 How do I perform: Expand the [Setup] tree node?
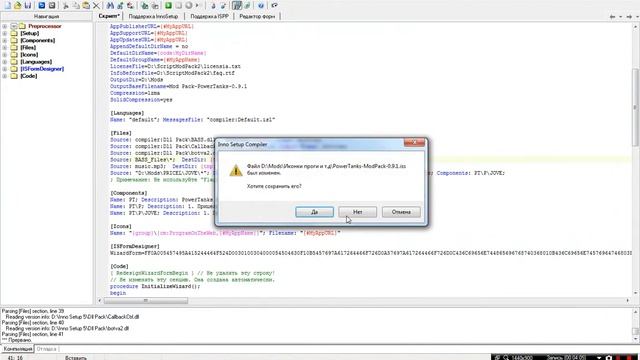(x=4, y=33)
